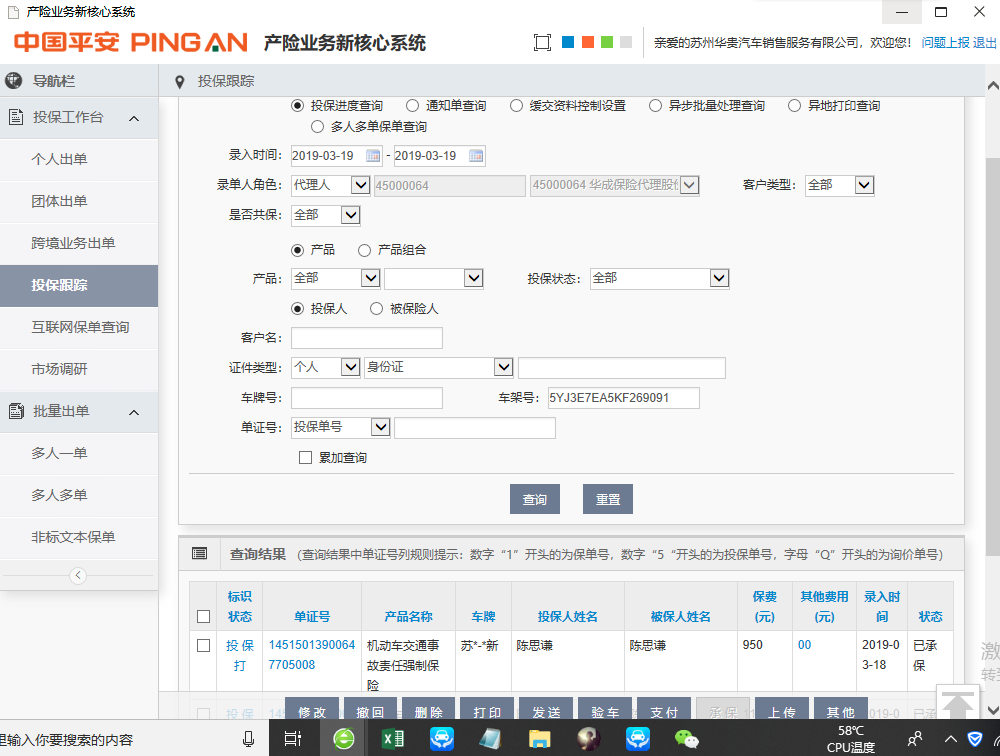This screenshot has height=756, width=1000.
Task: Collapse the sidebar with the left chevron
Action: pyautogui.click(x=78, y=575)
